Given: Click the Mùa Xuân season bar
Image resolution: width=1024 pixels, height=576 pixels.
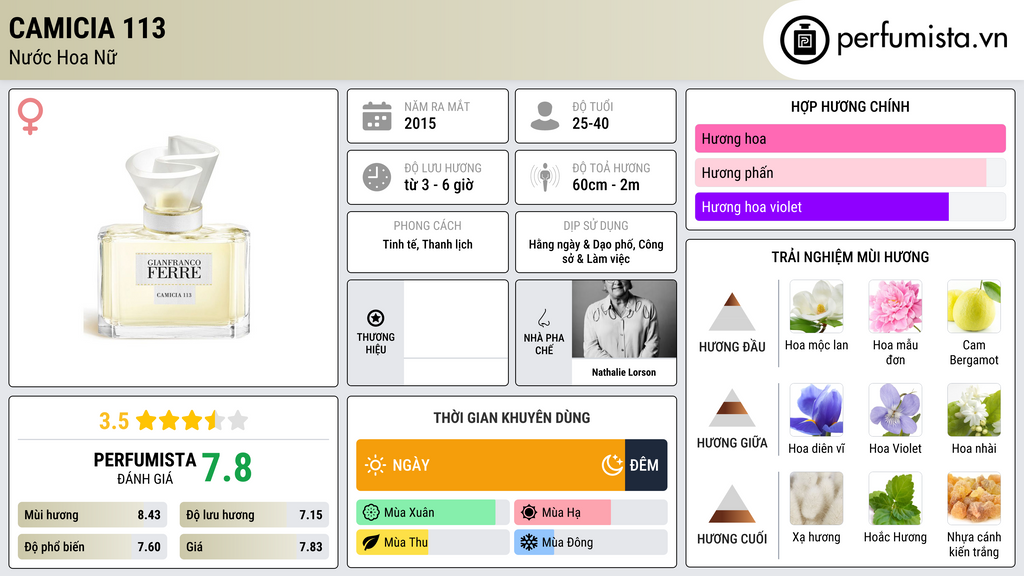Looking at the screenshot, I should pos(432,512).
